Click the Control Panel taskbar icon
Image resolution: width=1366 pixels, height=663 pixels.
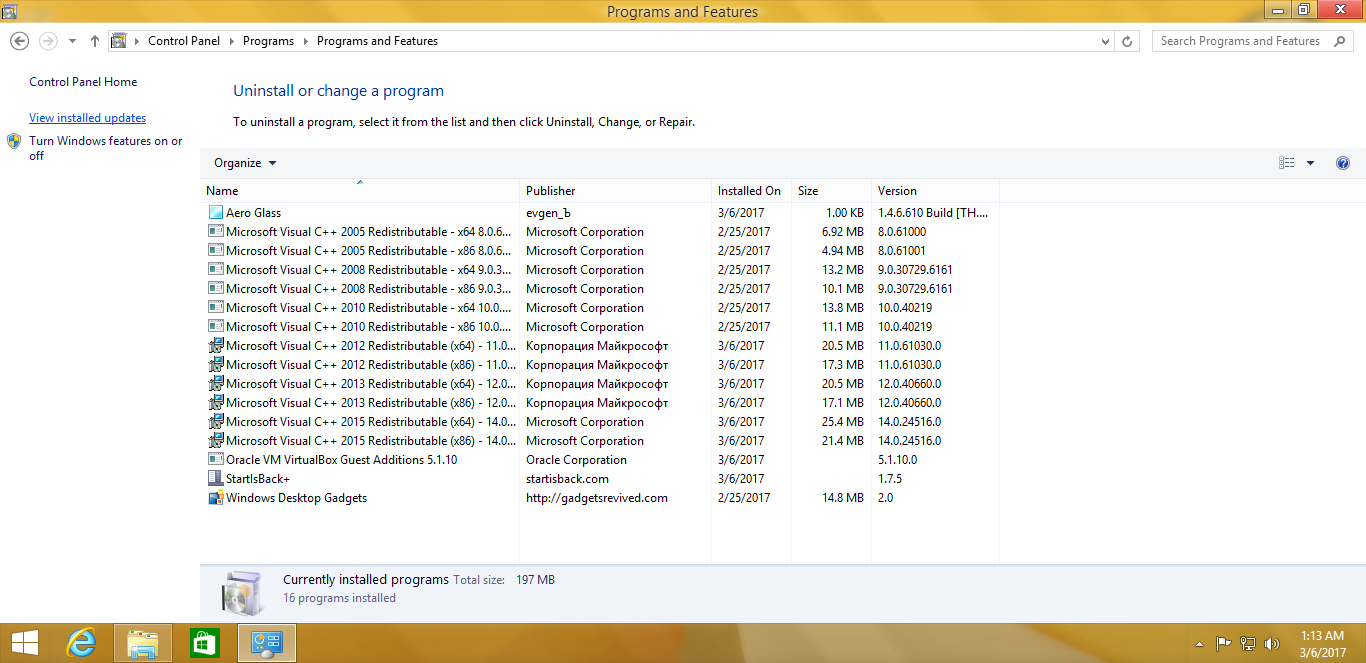tap(267, 643)
